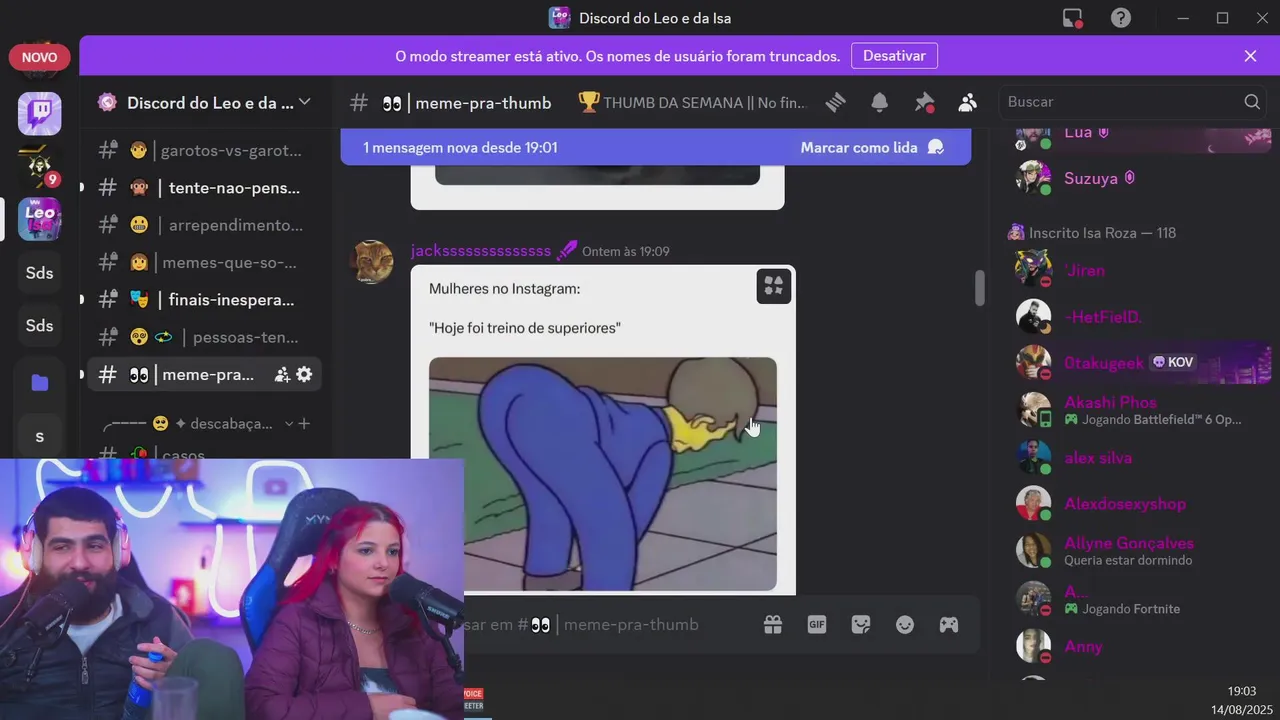Open the finais-inespera channel
Viewport: 1280px width, 720px height.
pyautogui.click(x=205, y=300)
